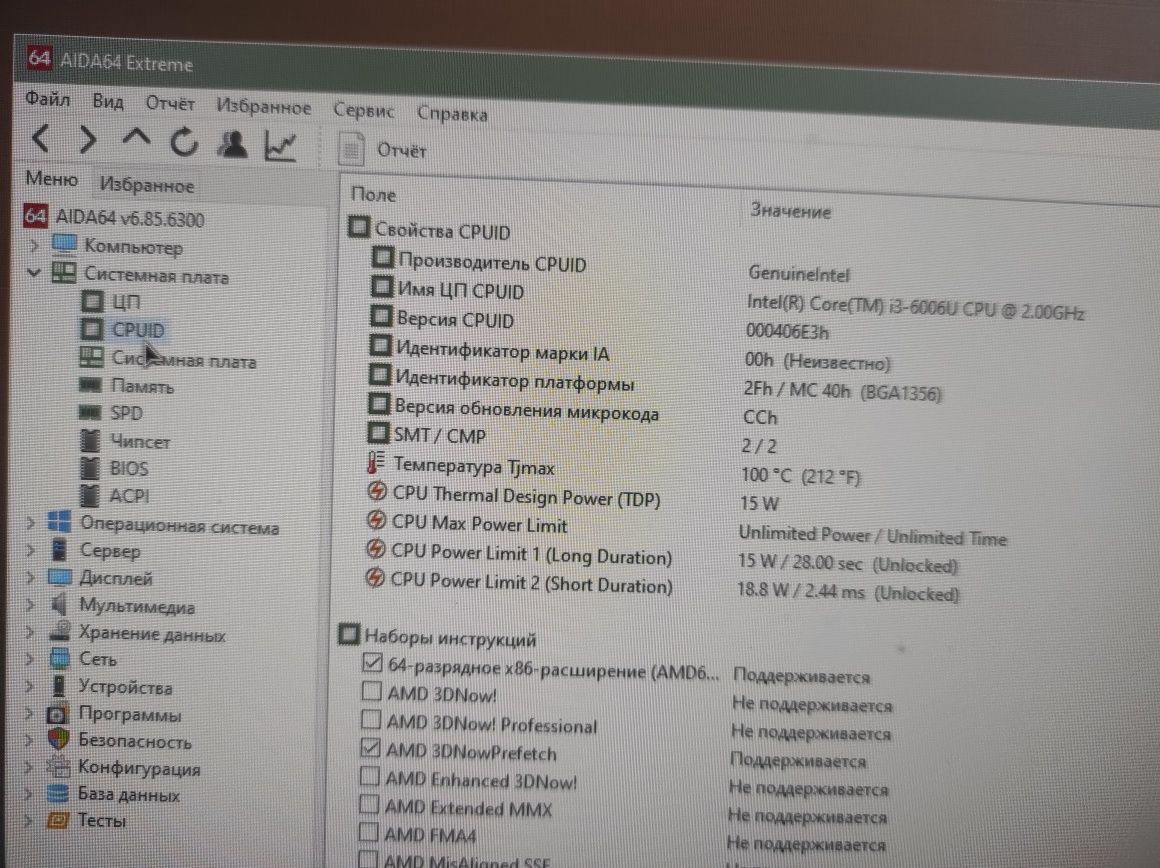1160x868 pixels.
Task: Toggle the AMD 3DNowPrefetch checkbox
Action: tap(370, 747)
